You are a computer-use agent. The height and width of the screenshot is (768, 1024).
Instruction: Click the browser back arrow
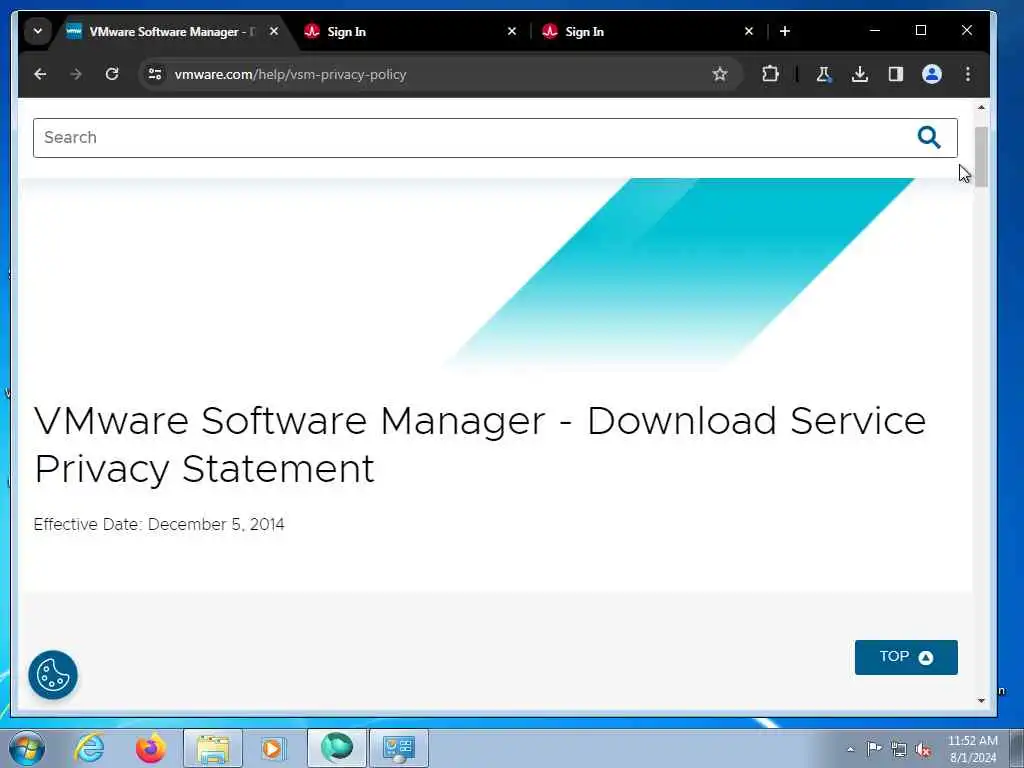40,74
